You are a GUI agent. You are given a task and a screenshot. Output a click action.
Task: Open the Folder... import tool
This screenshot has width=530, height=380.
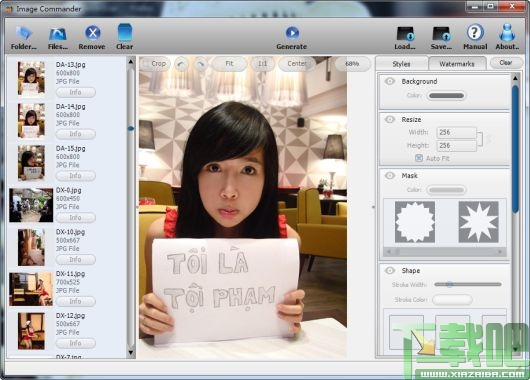click(23, 38)
